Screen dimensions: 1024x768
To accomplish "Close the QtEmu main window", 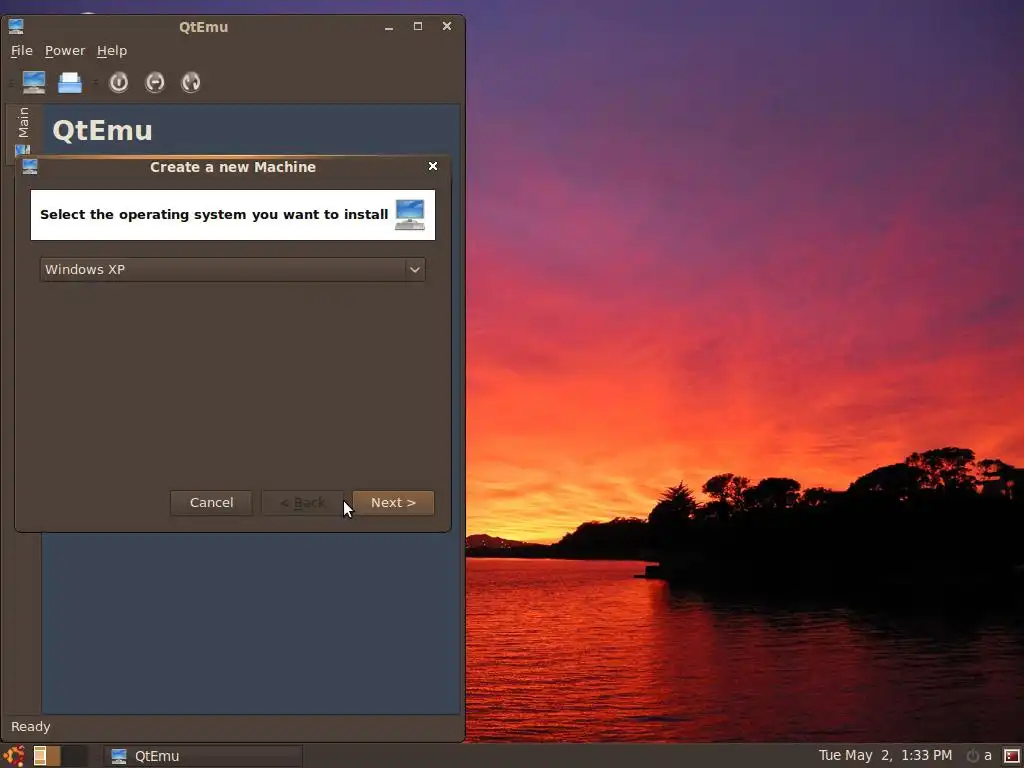I will tap(447, 26).
